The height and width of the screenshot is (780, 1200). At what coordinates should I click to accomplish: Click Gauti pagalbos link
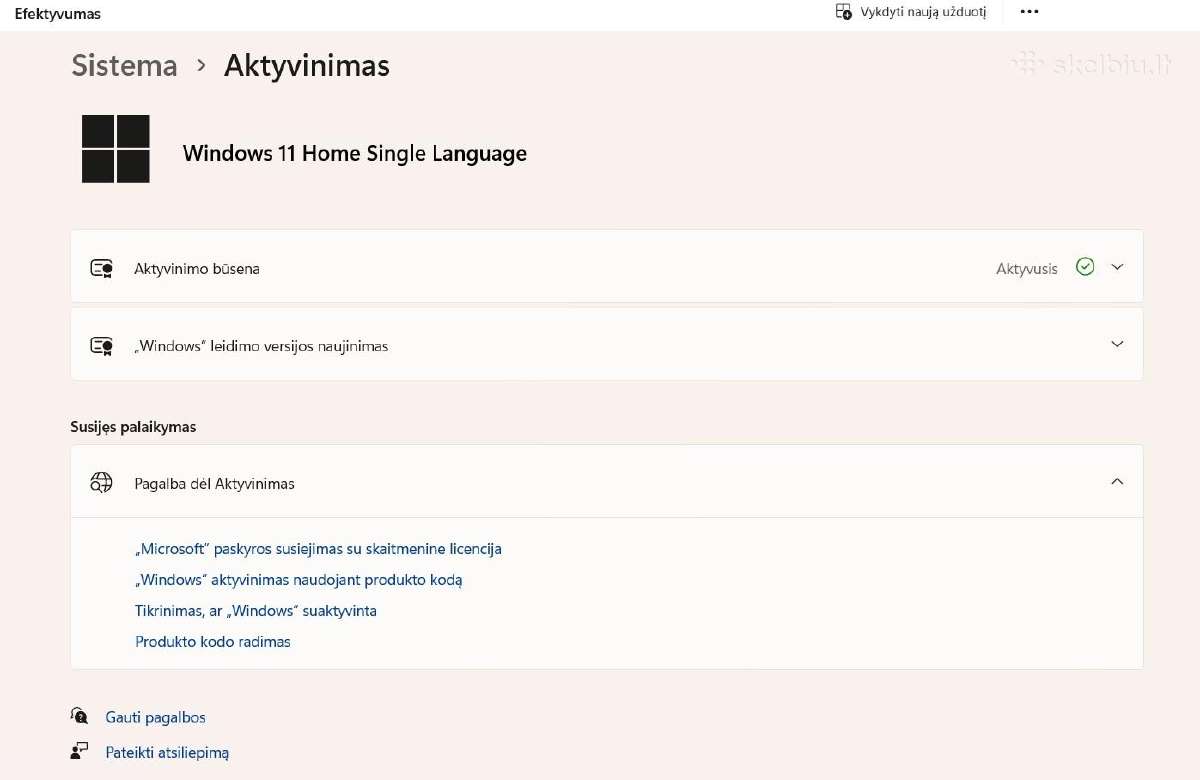pyautogui.click(x=155, y=717)
